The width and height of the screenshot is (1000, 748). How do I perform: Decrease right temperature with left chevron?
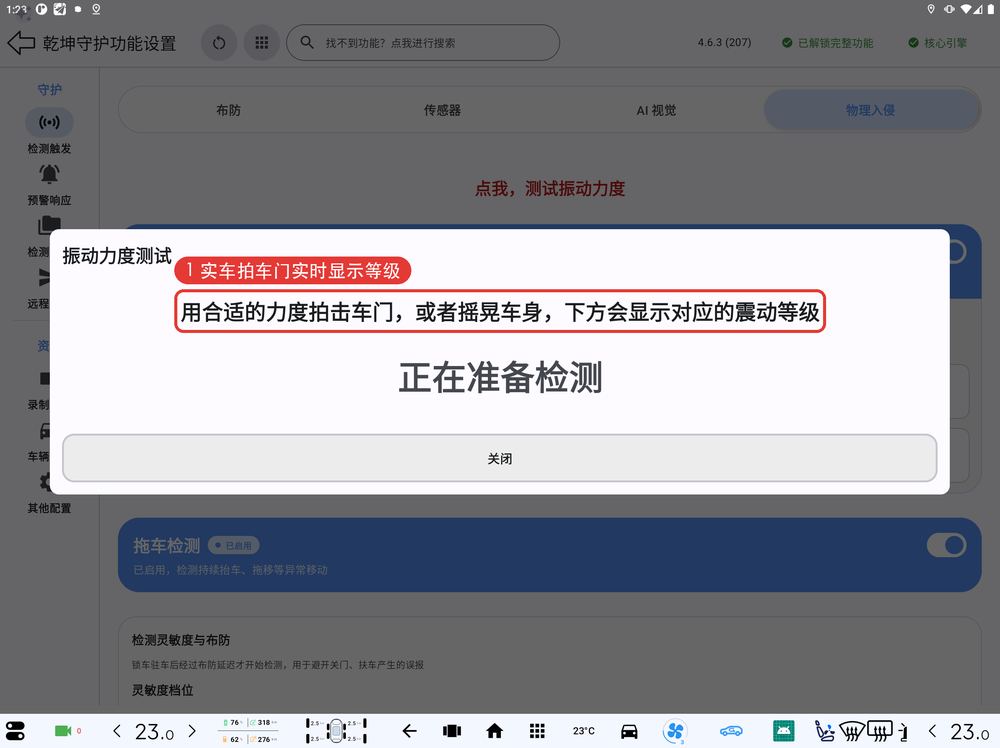(932, 731)
